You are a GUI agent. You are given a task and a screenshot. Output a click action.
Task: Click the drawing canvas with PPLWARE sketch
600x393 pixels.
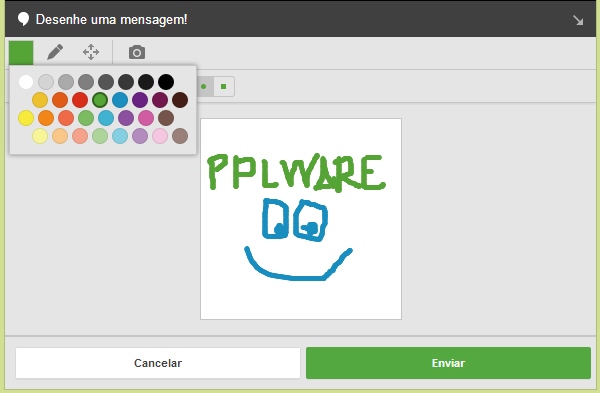(301, 219)
